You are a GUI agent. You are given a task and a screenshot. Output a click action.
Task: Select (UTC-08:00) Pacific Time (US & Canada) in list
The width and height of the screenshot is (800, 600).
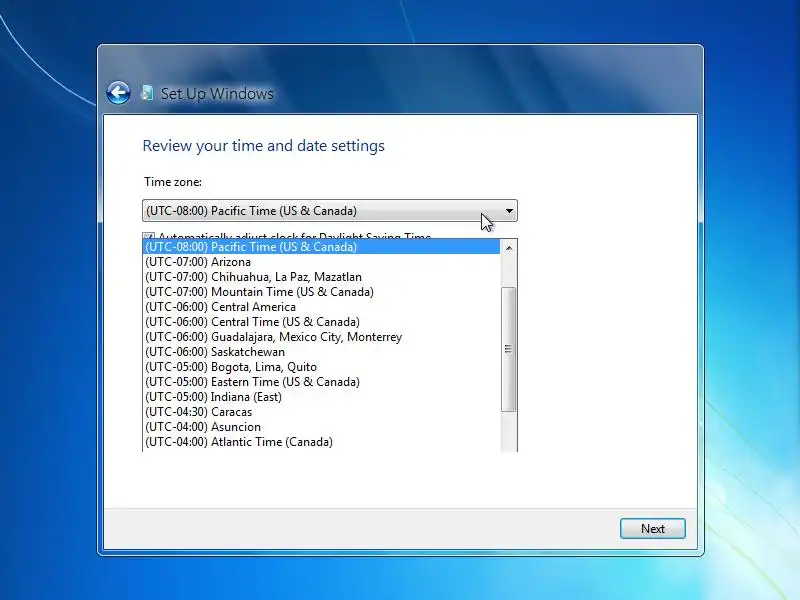pyautogui.click(x=321, y=247)
